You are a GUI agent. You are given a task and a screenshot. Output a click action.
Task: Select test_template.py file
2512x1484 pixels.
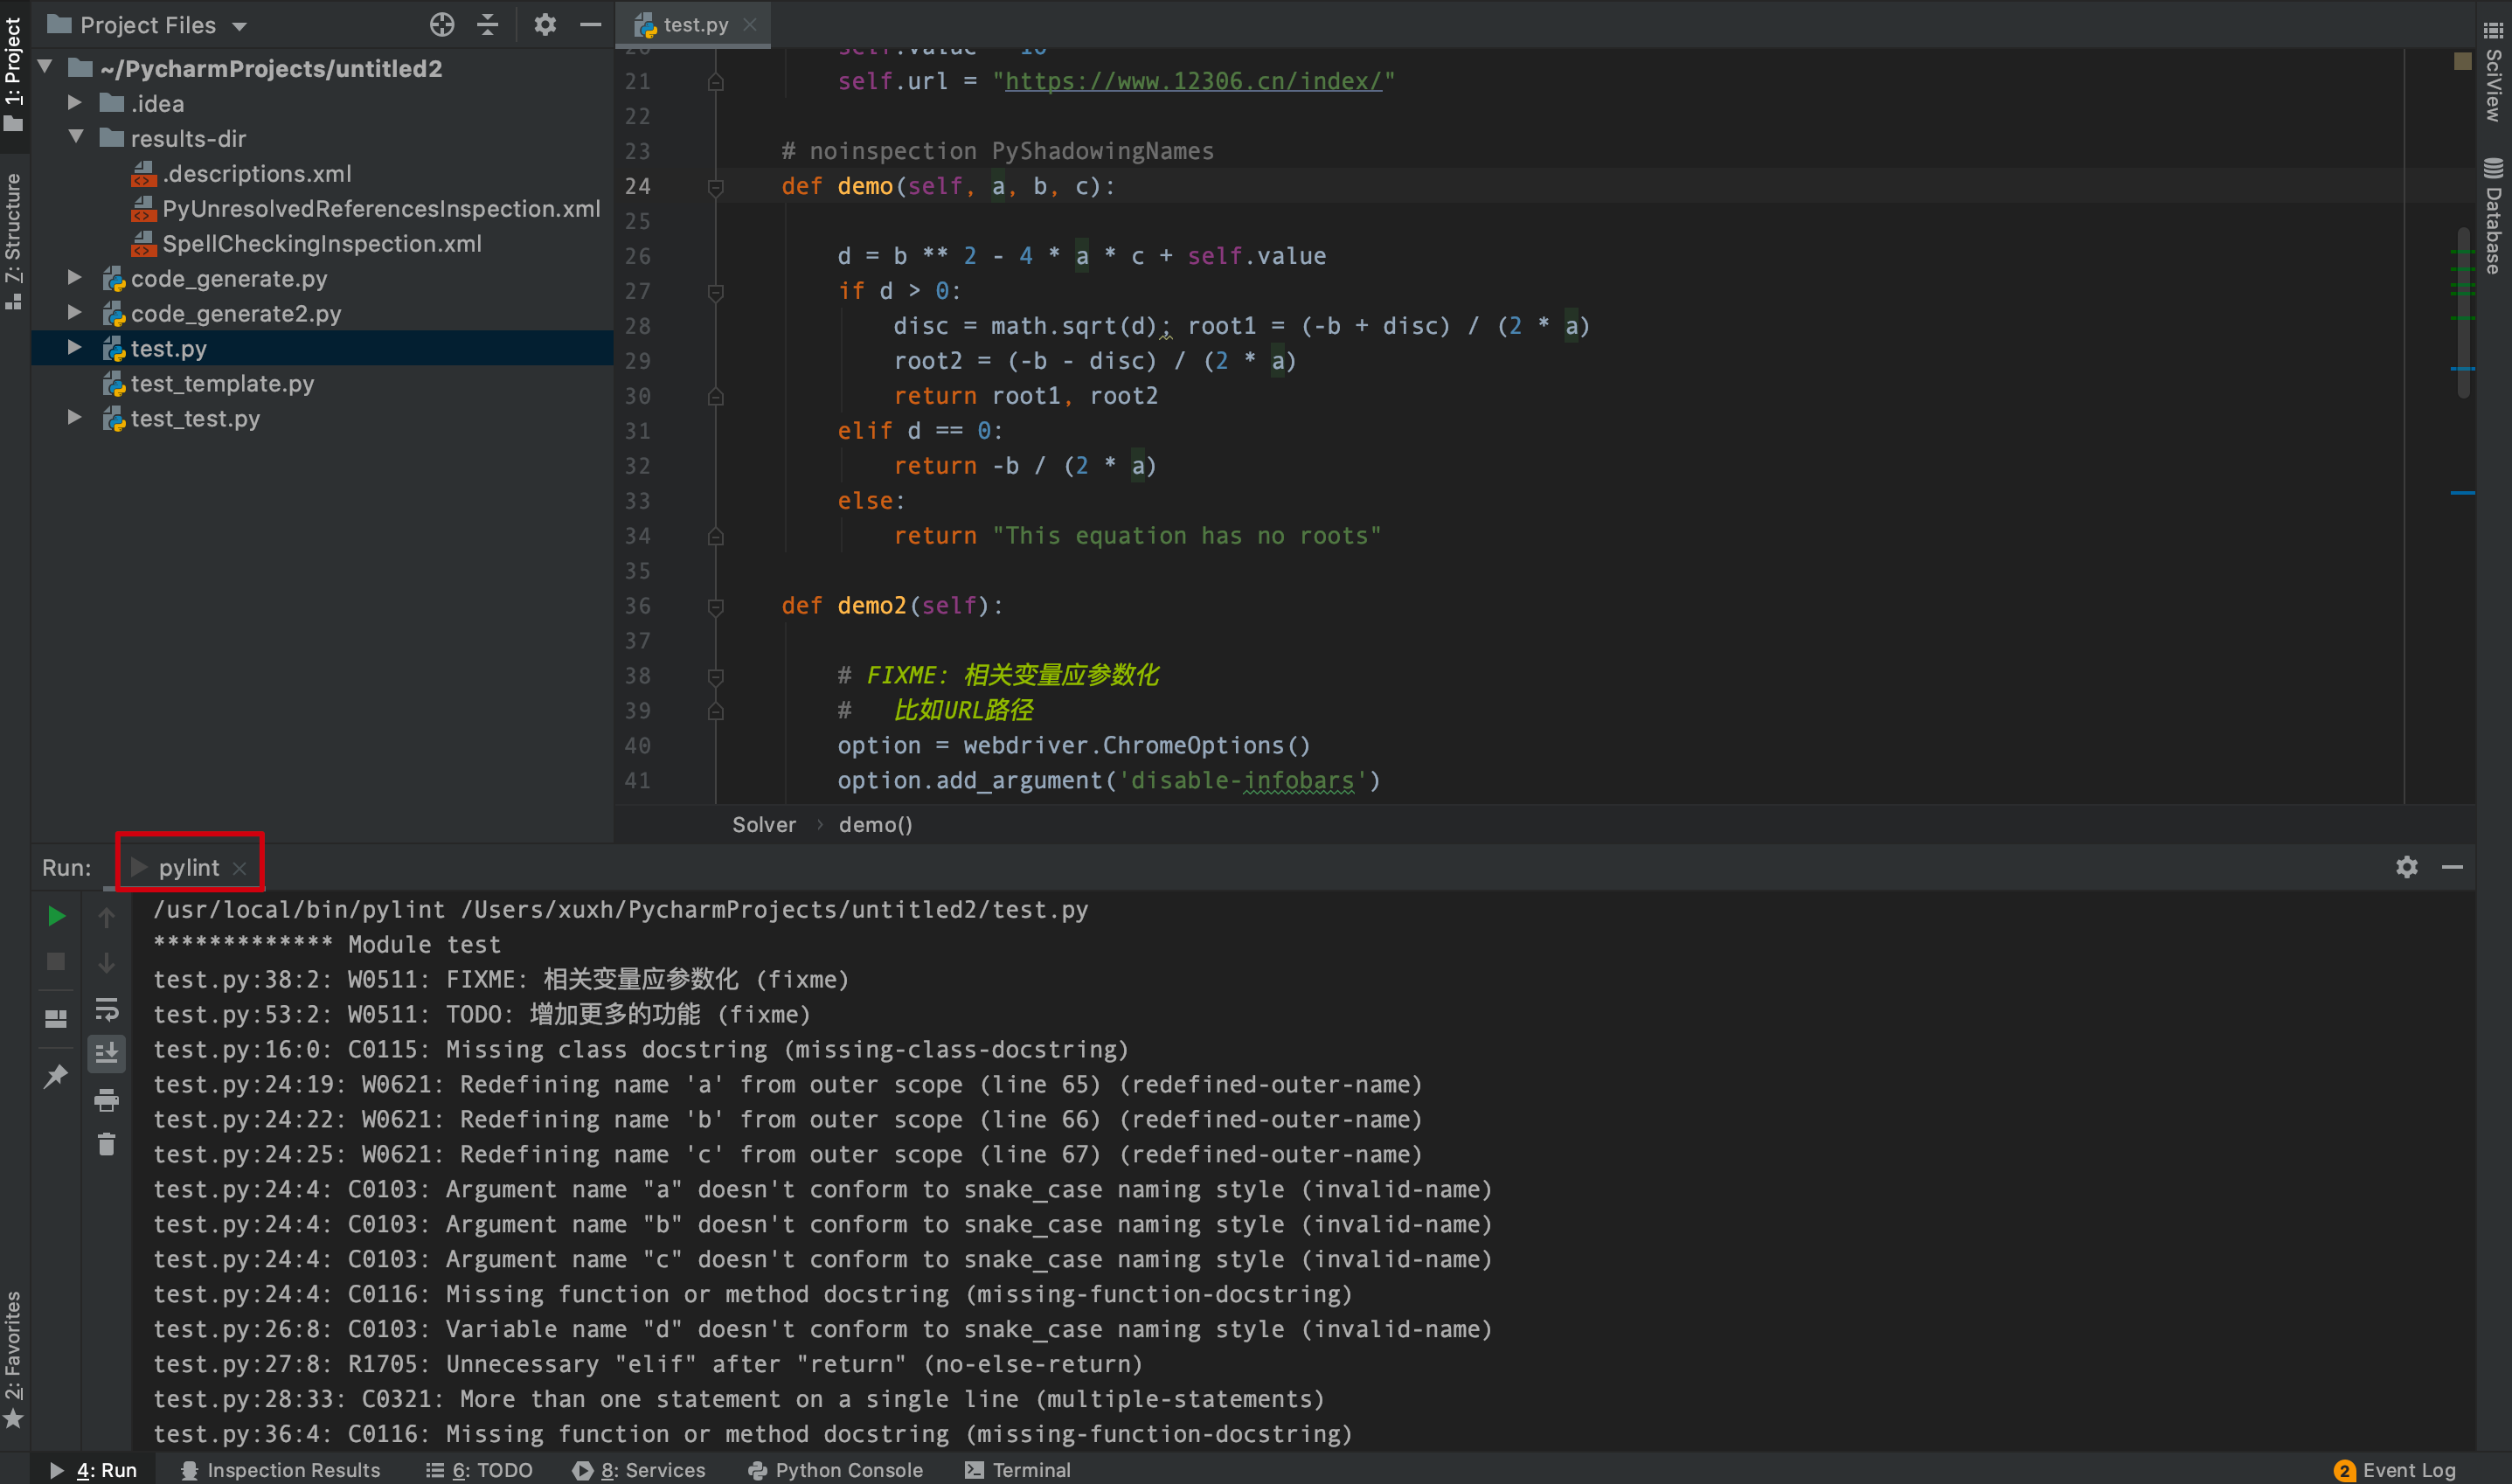[x=222, y=384]
